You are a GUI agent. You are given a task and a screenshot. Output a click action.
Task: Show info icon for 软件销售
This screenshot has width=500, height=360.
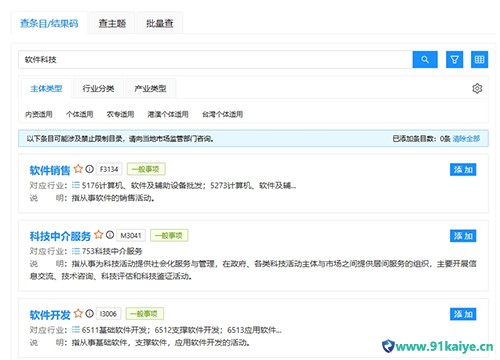point(89,169)
